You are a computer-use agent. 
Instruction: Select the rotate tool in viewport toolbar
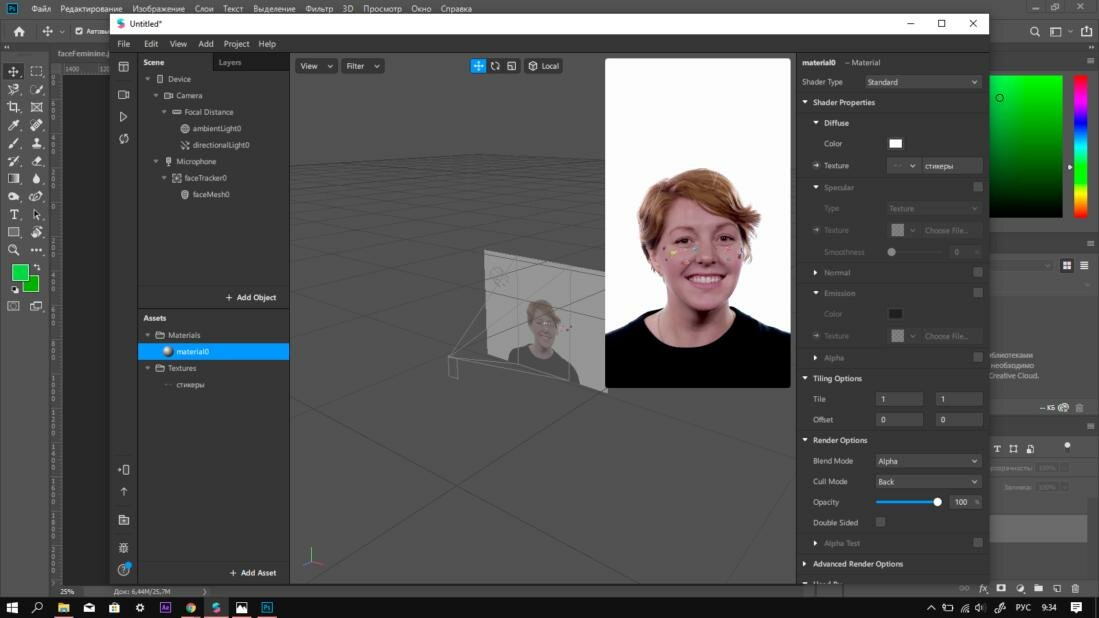tap(495, 66)
